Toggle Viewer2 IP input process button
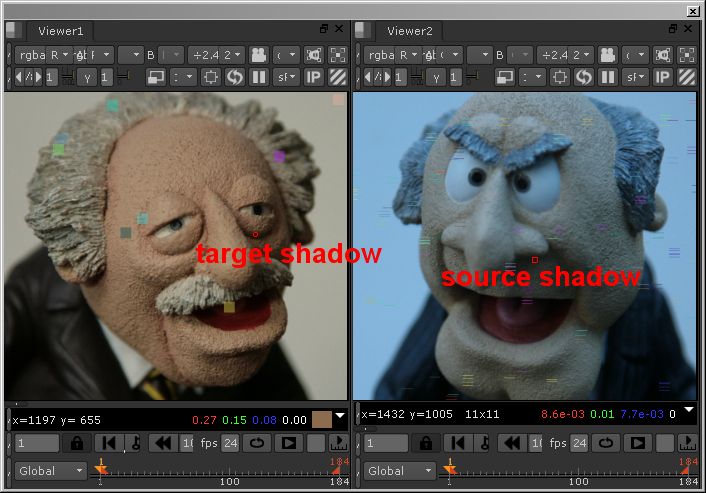Image resolution: width=706 pixels, height=493 pixels. click(663, 77)
